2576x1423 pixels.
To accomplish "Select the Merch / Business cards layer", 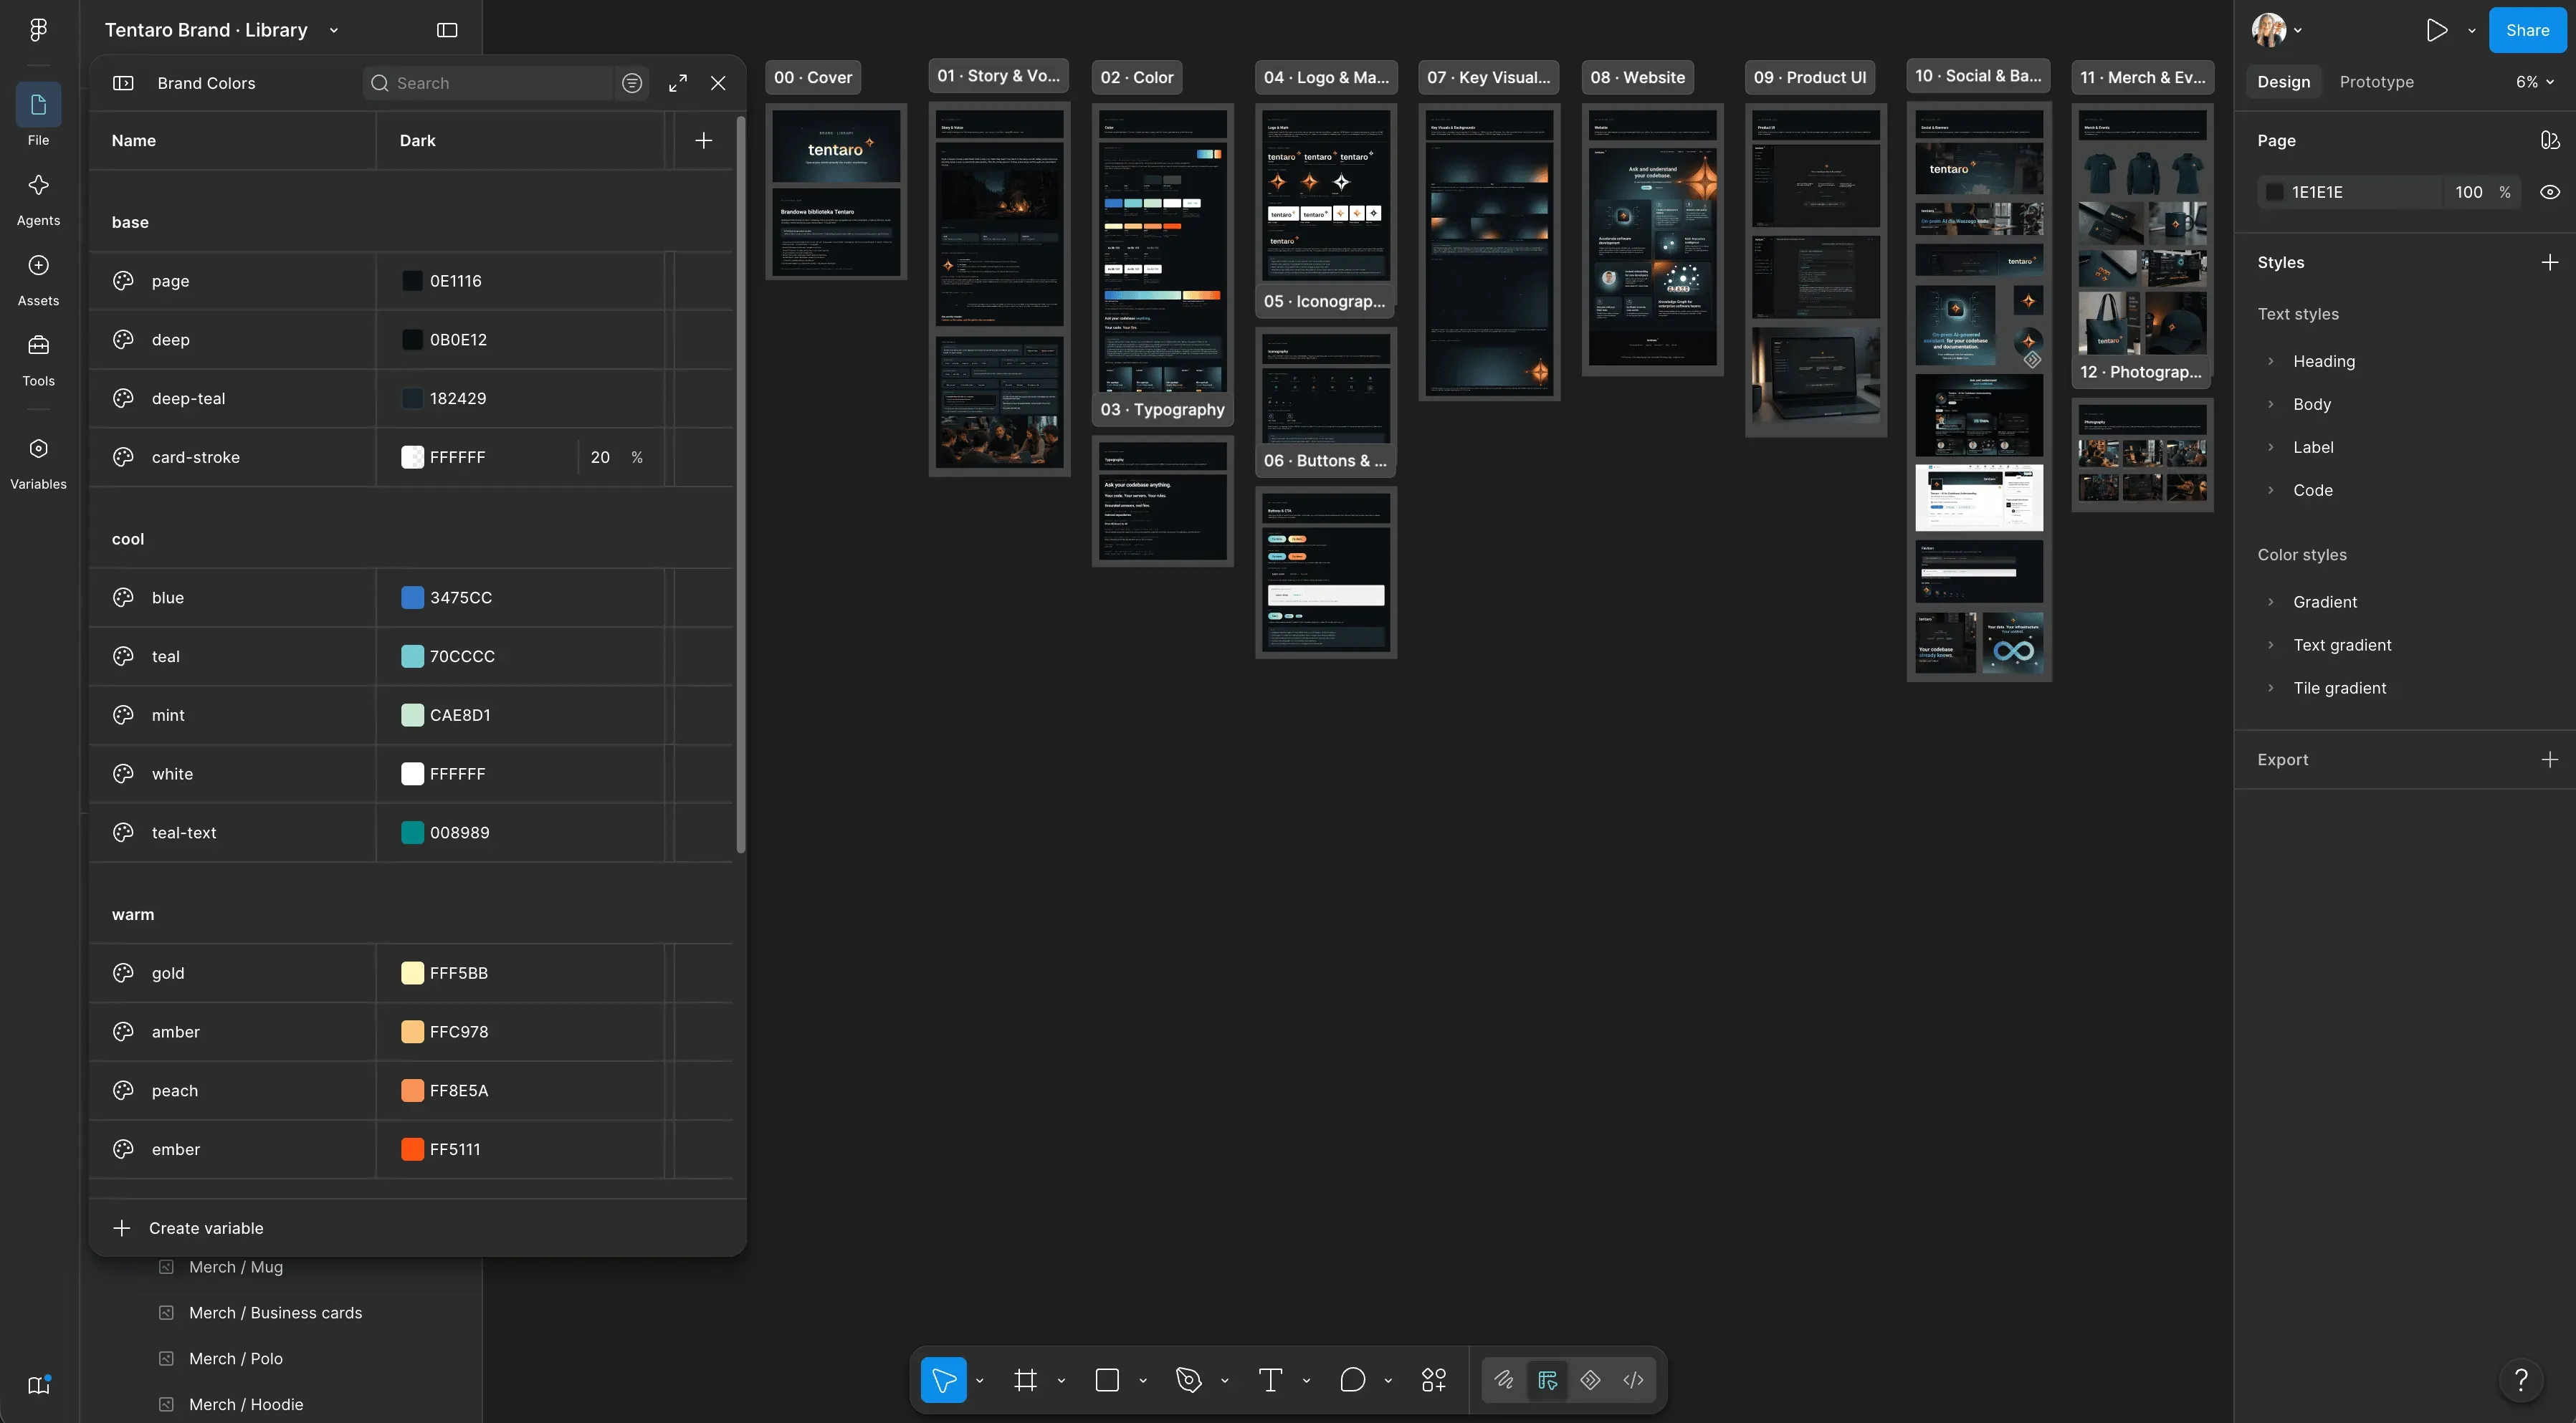I will (276, 1312).
